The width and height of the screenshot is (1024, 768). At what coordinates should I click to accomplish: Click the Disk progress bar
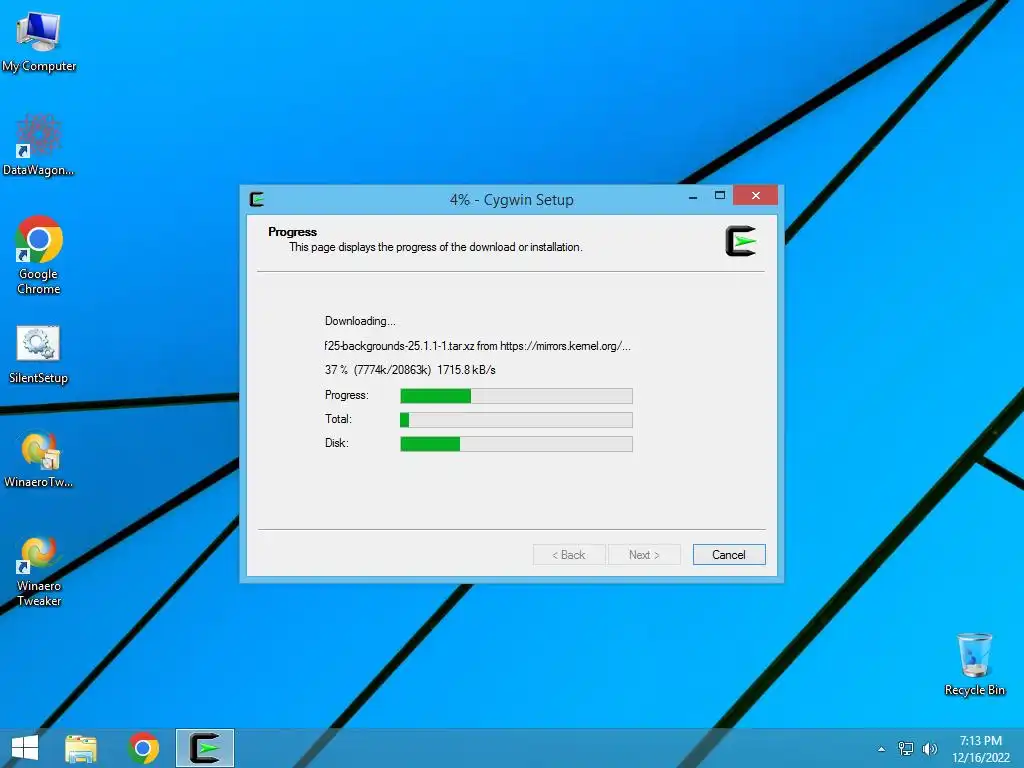pos(516,444)
